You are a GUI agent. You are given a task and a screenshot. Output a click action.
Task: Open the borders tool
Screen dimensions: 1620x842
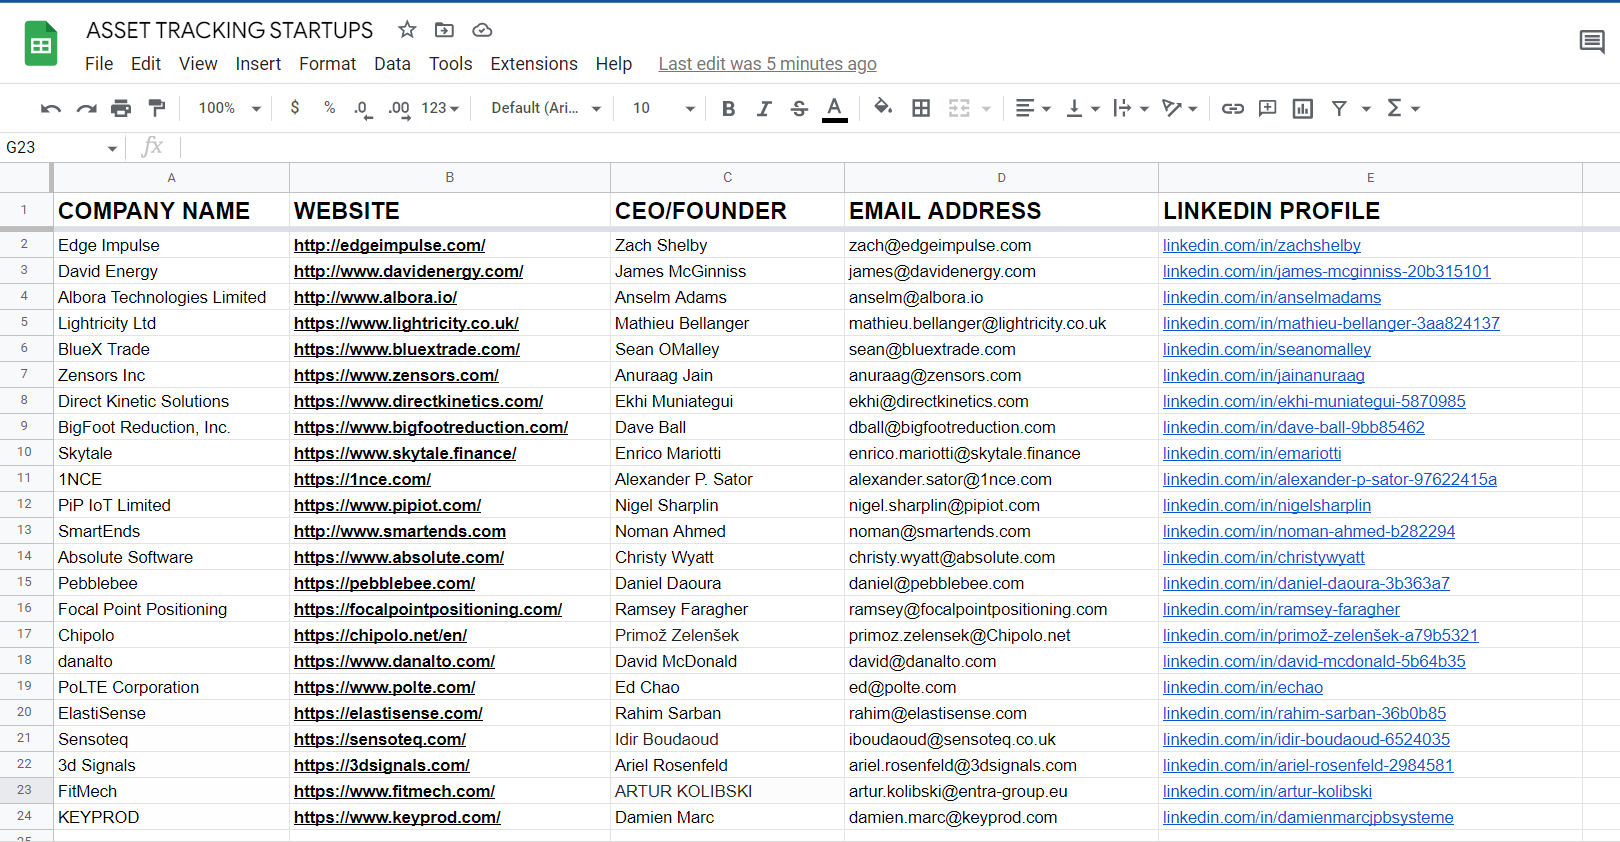pos(921,108)
